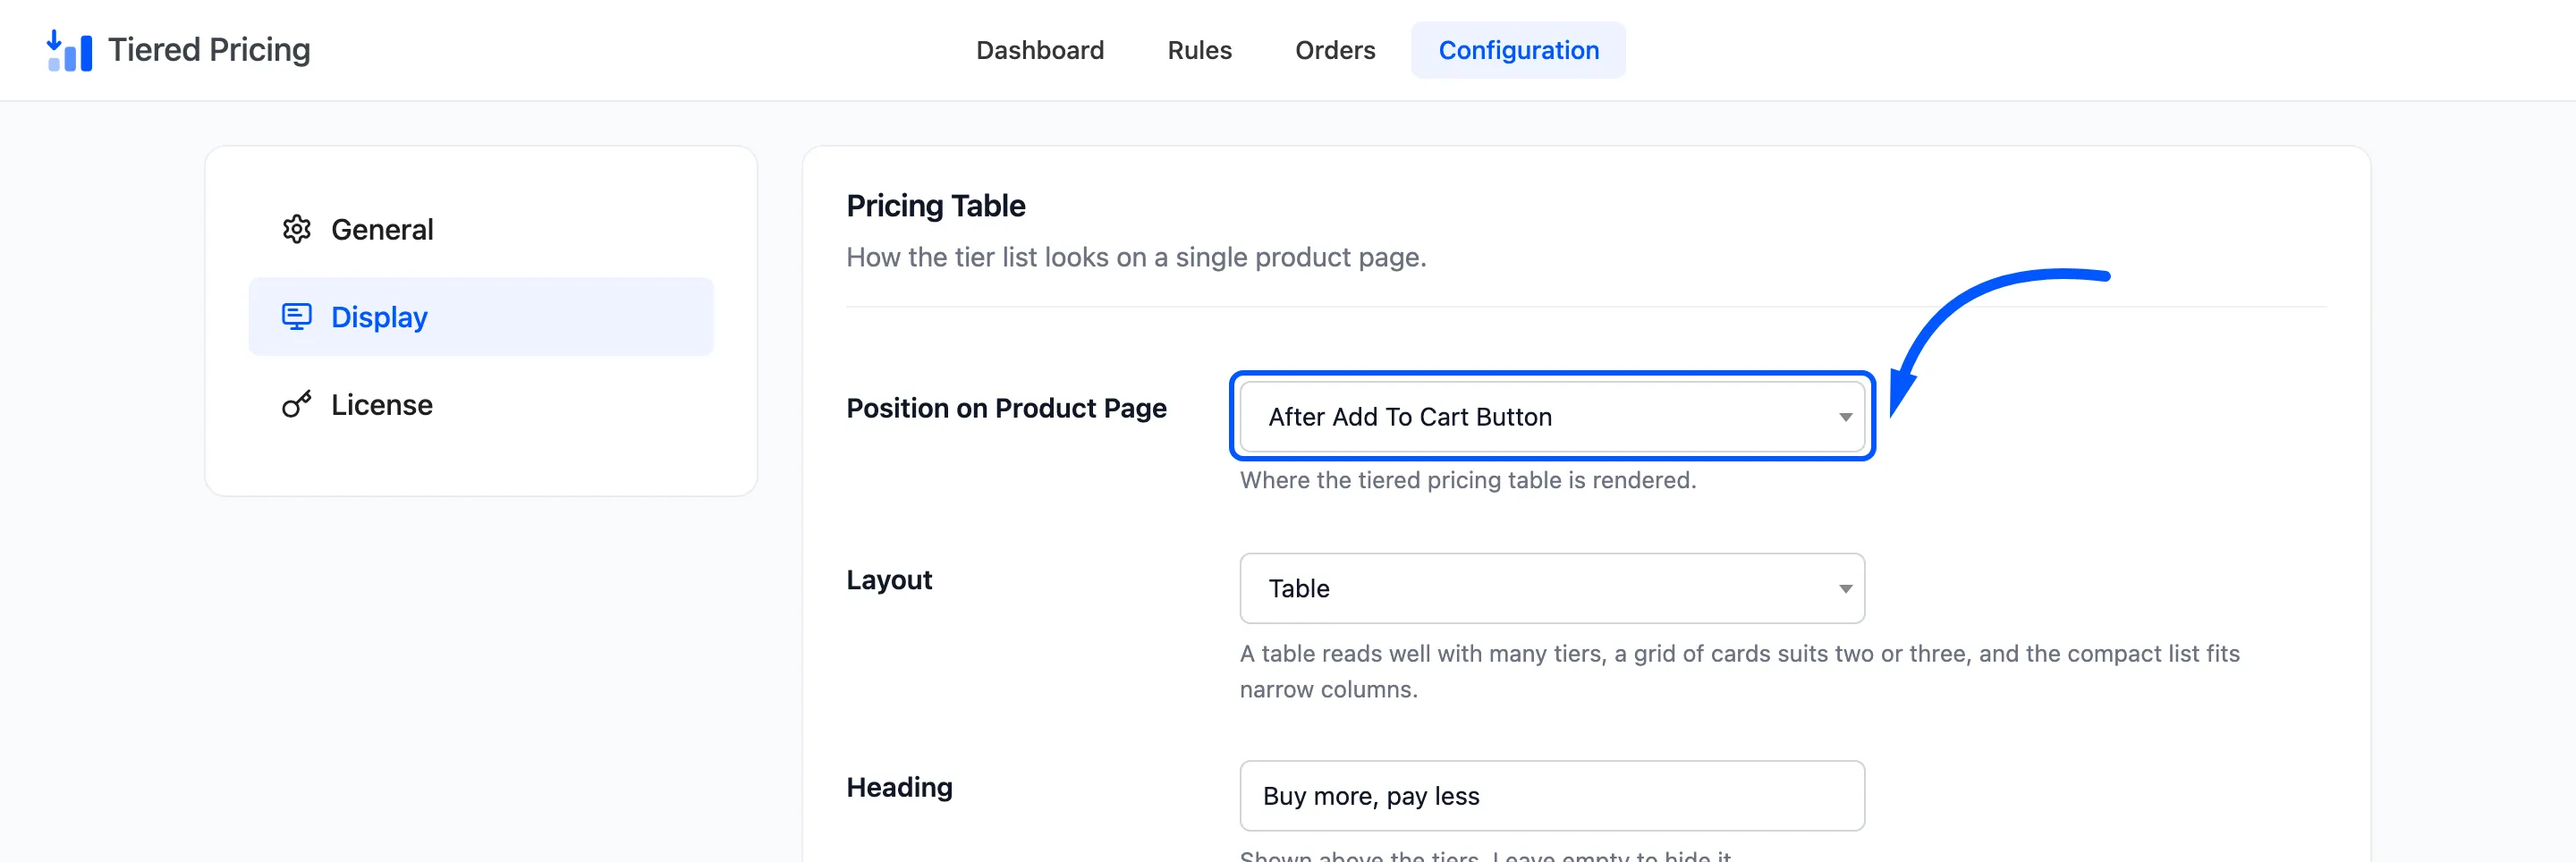Click 'Where the tiered pricing table is rendered.' text
This screenshot has width=2576, height=862.
tap(1467, 480)
